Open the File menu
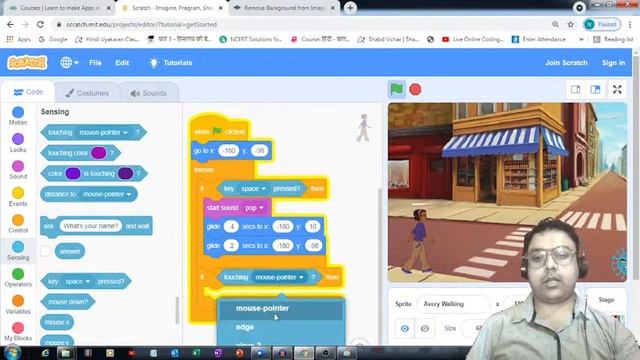Image resolution: width=640 pixels, height=360 pixels. tap(95, 62)
